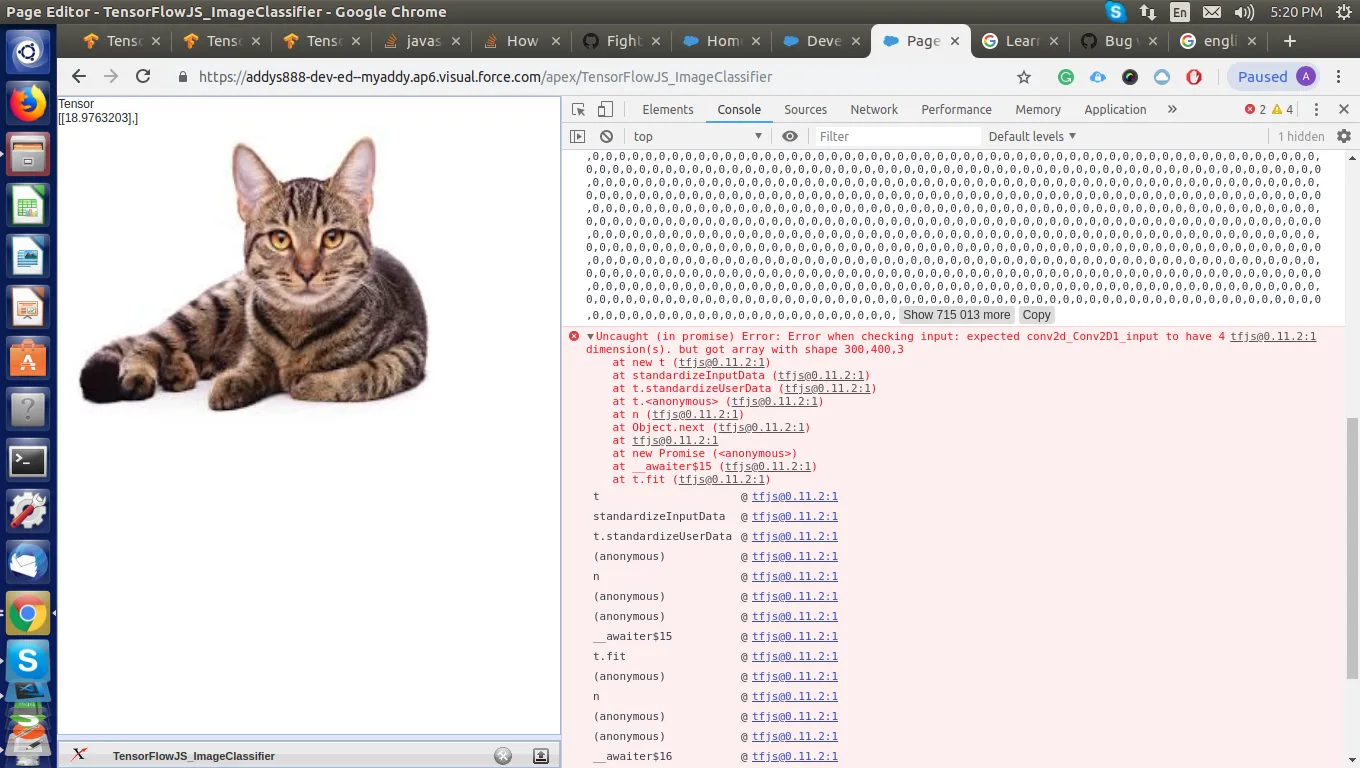The image size is (1360, 768).
Task: Close the active 'Page' tab
Action: 954,41
